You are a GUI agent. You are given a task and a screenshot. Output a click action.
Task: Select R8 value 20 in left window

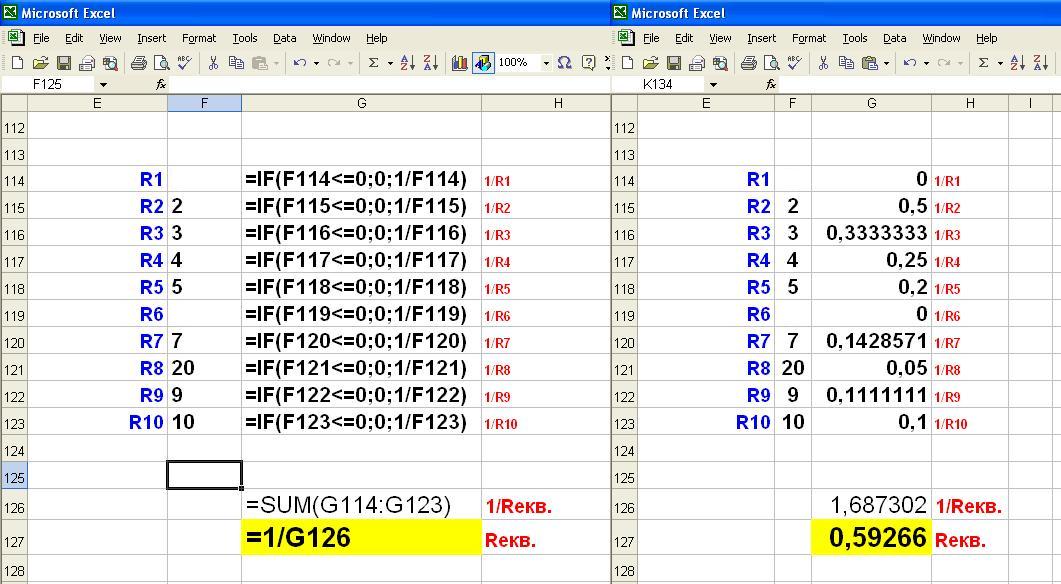pyautogui.click(x=204, y=368)
